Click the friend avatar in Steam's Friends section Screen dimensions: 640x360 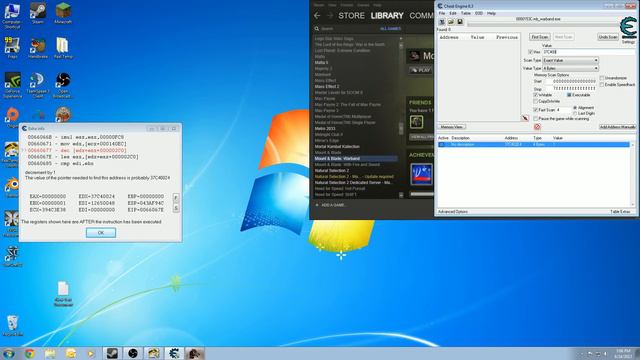coord(416,122)
